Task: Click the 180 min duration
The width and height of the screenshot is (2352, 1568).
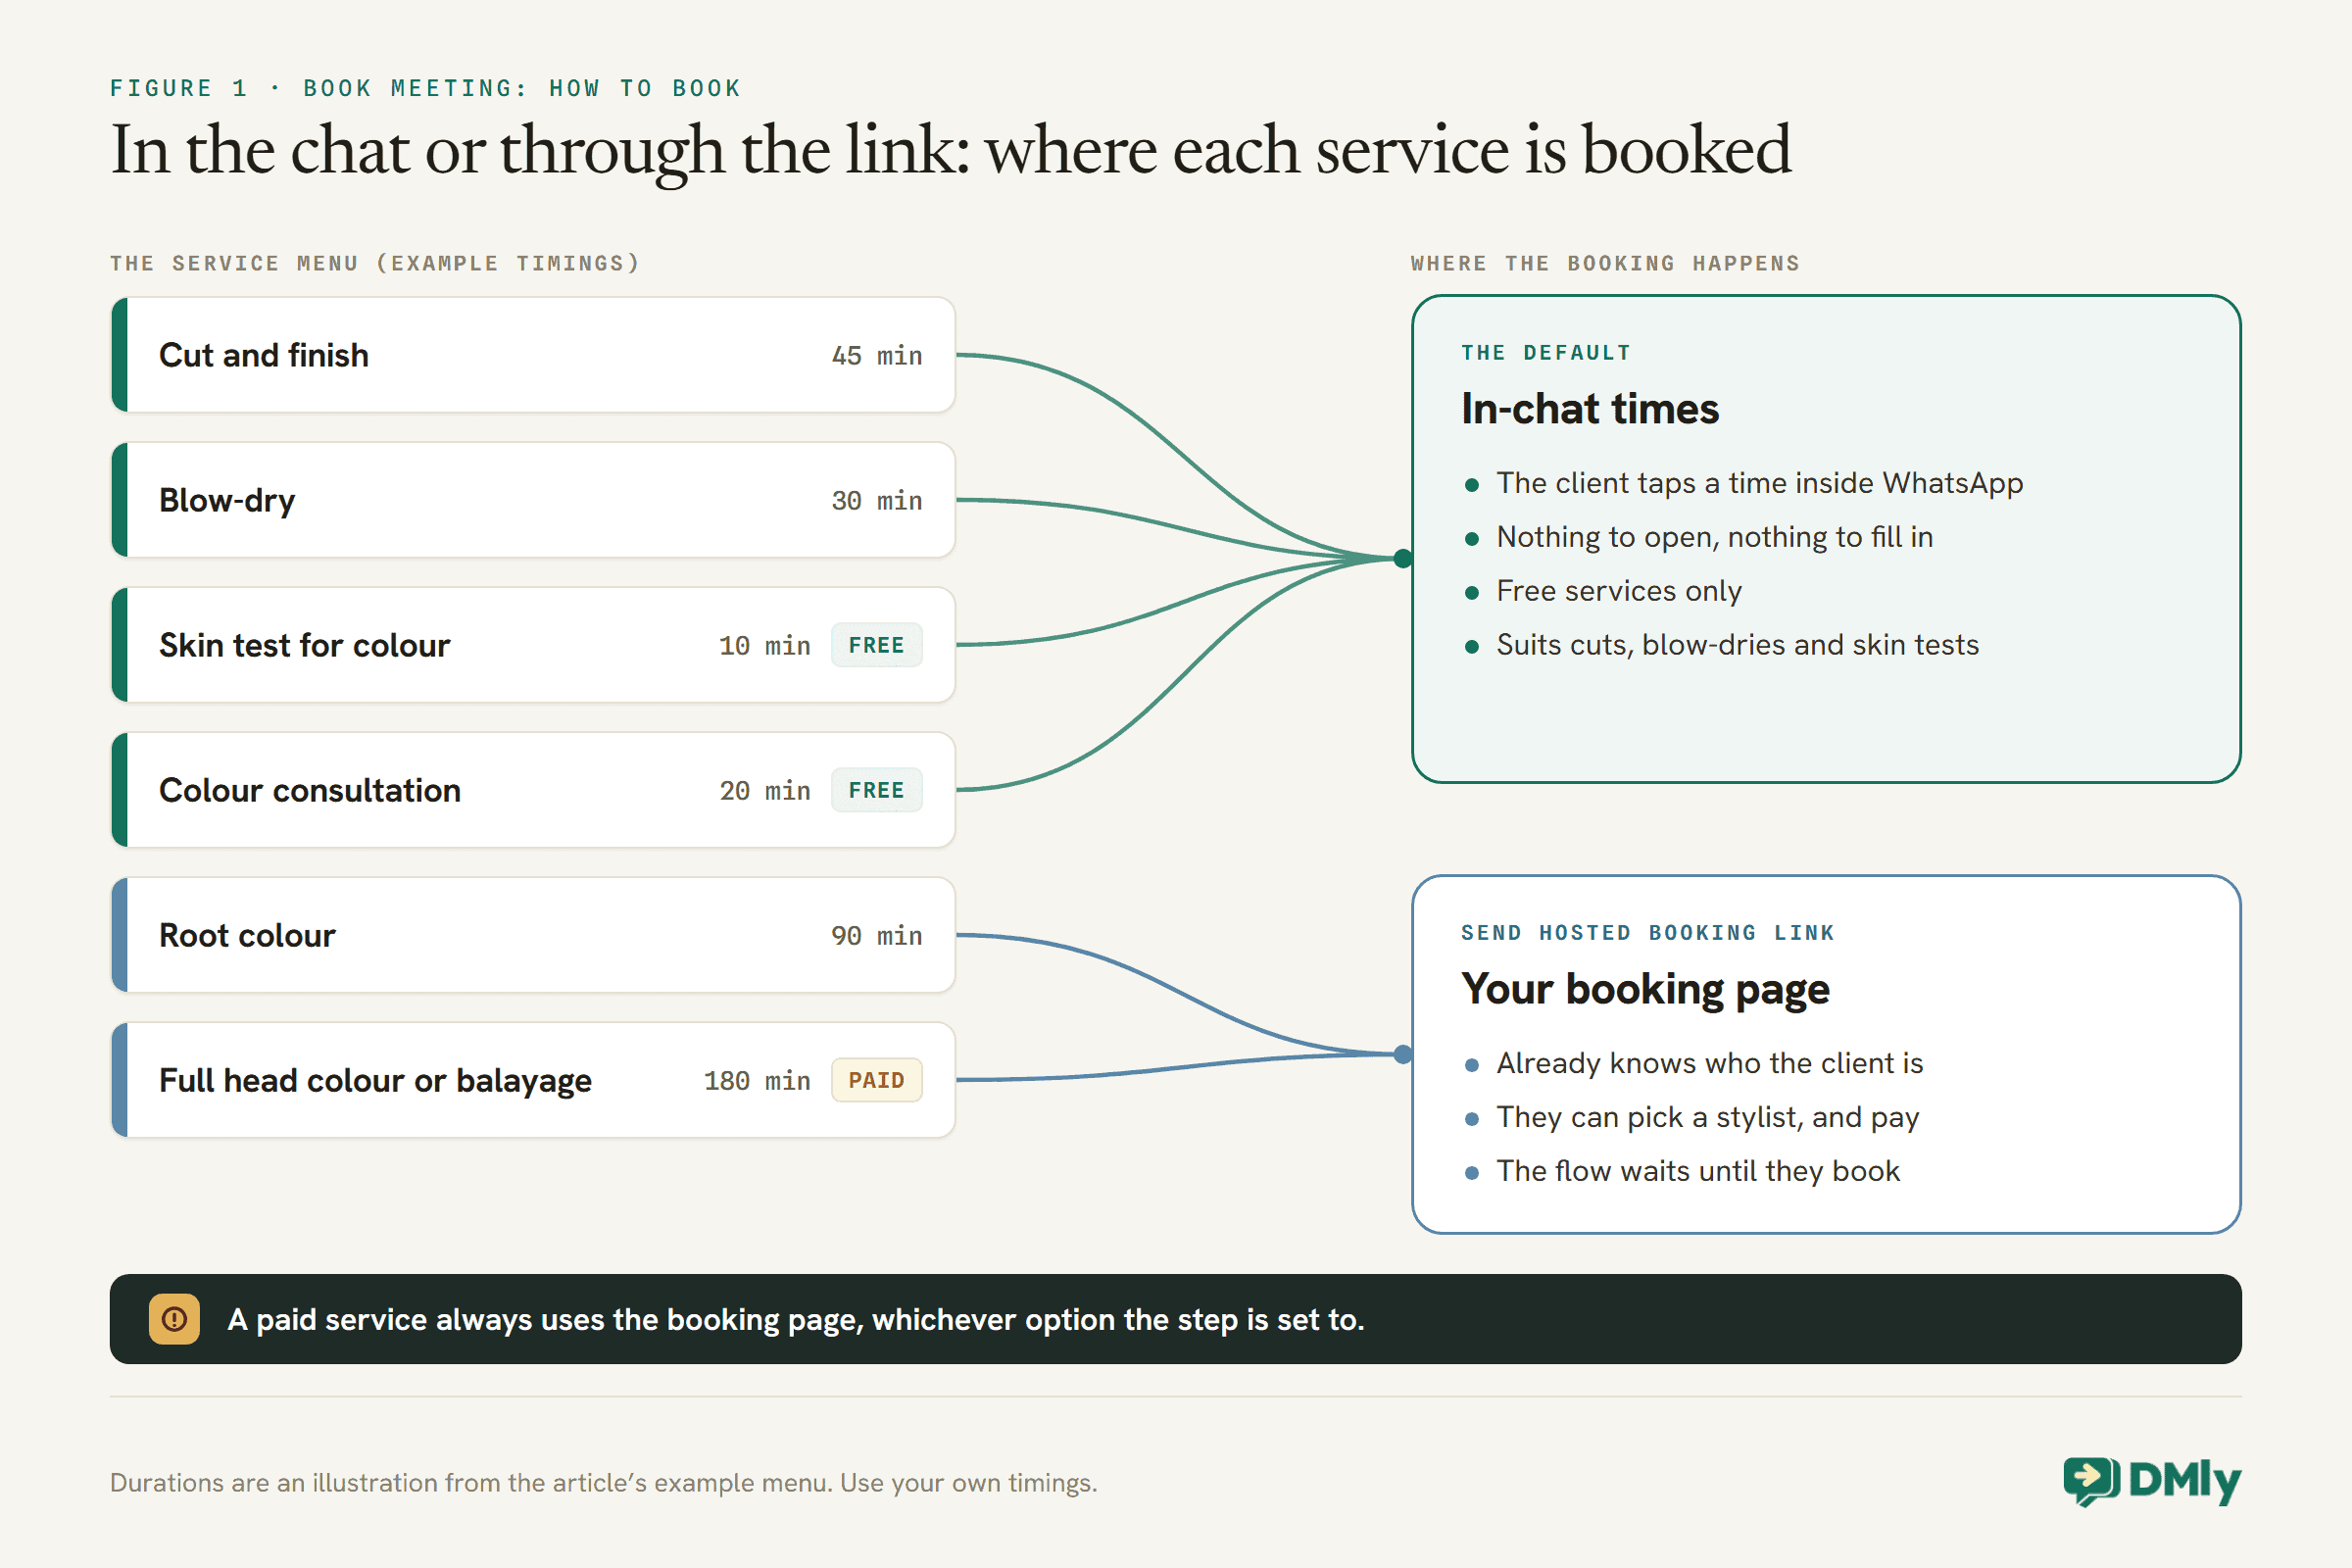Action: click(757, 1080)
